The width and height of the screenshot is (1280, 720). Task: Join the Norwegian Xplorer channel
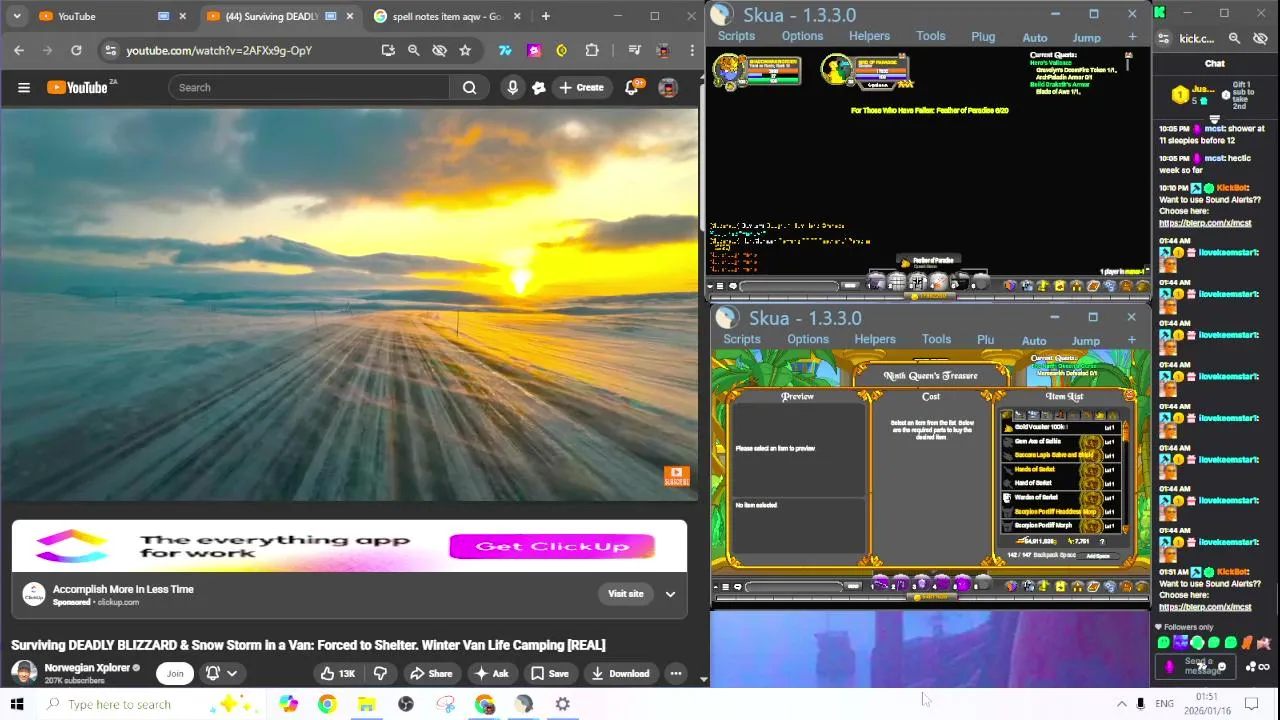pos(175,673)
